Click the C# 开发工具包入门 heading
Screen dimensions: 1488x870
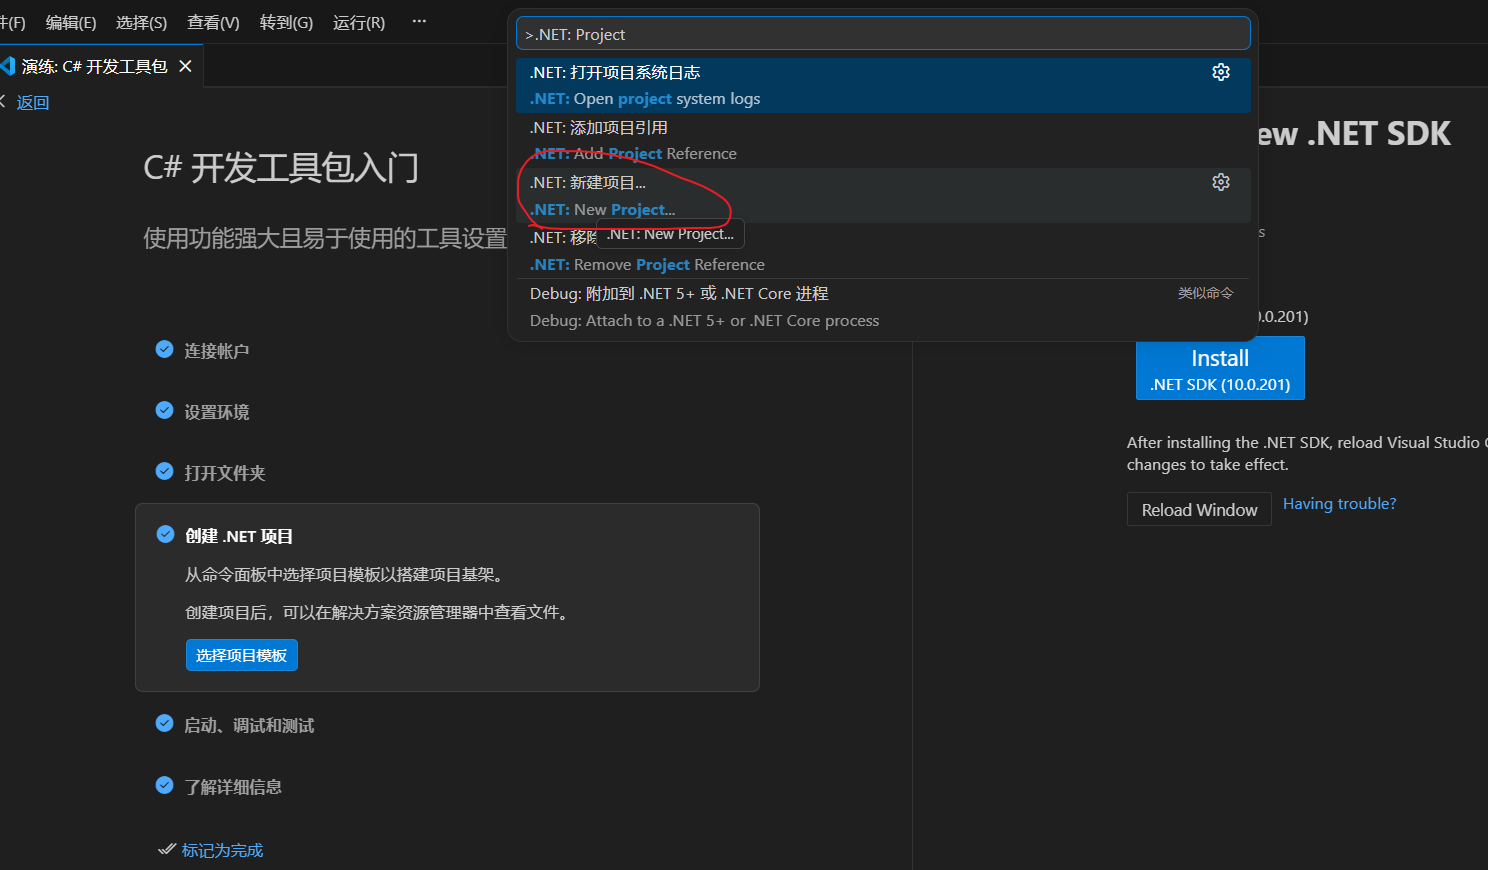coord(281,168)
